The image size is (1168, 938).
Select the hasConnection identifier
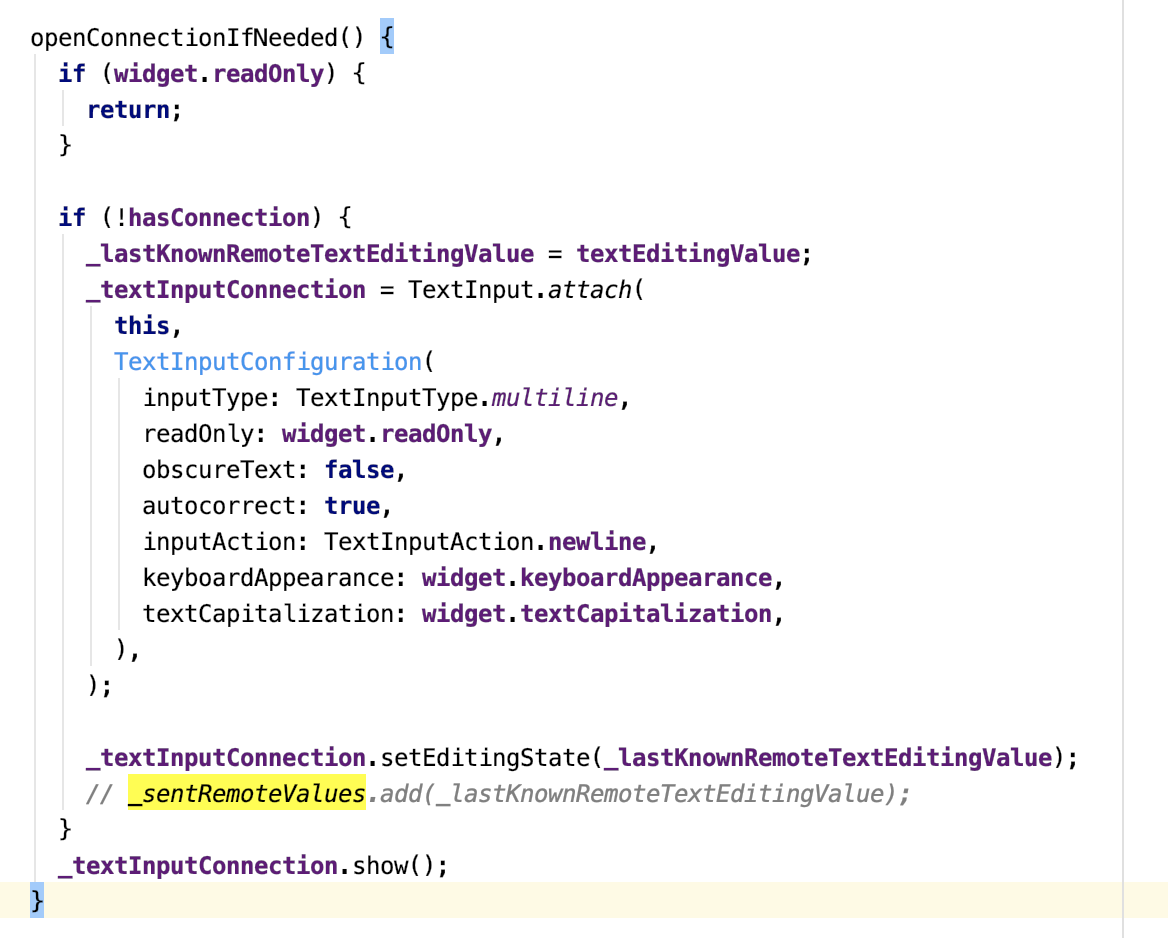(215, 217)
